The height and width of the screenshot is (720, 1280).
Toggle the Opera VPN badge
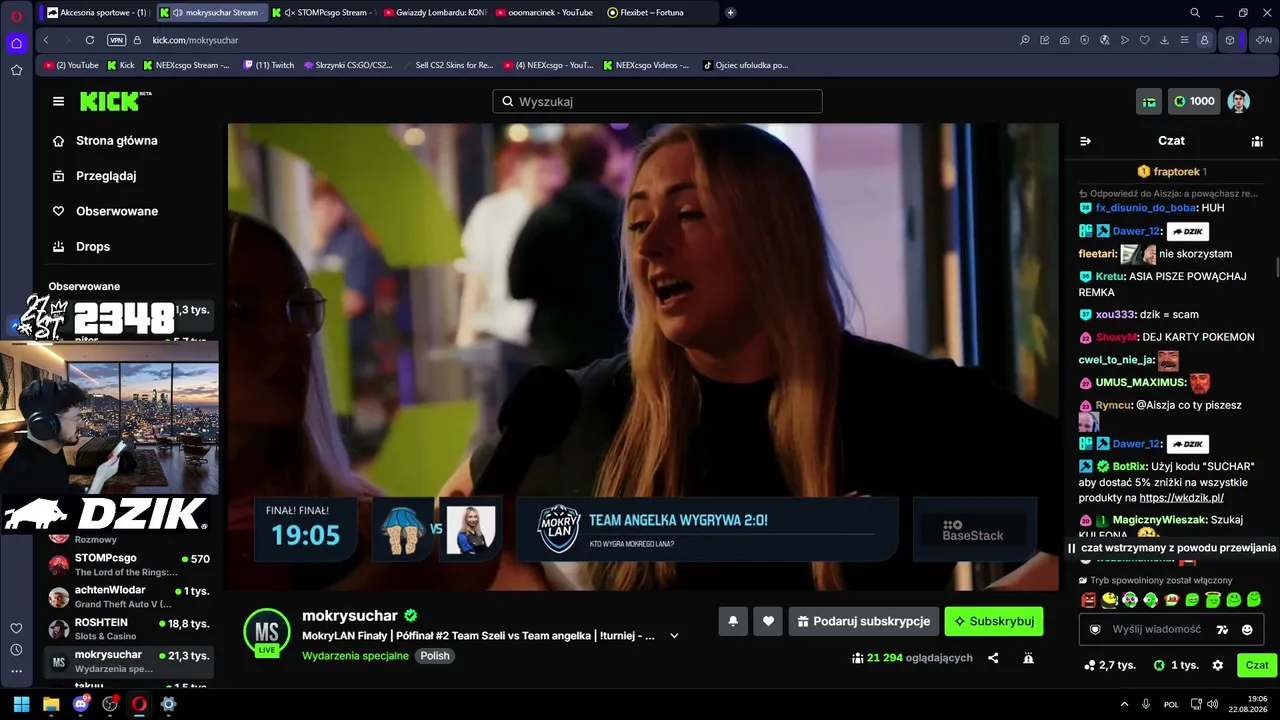pyautogui.click(x=116, y=40)
